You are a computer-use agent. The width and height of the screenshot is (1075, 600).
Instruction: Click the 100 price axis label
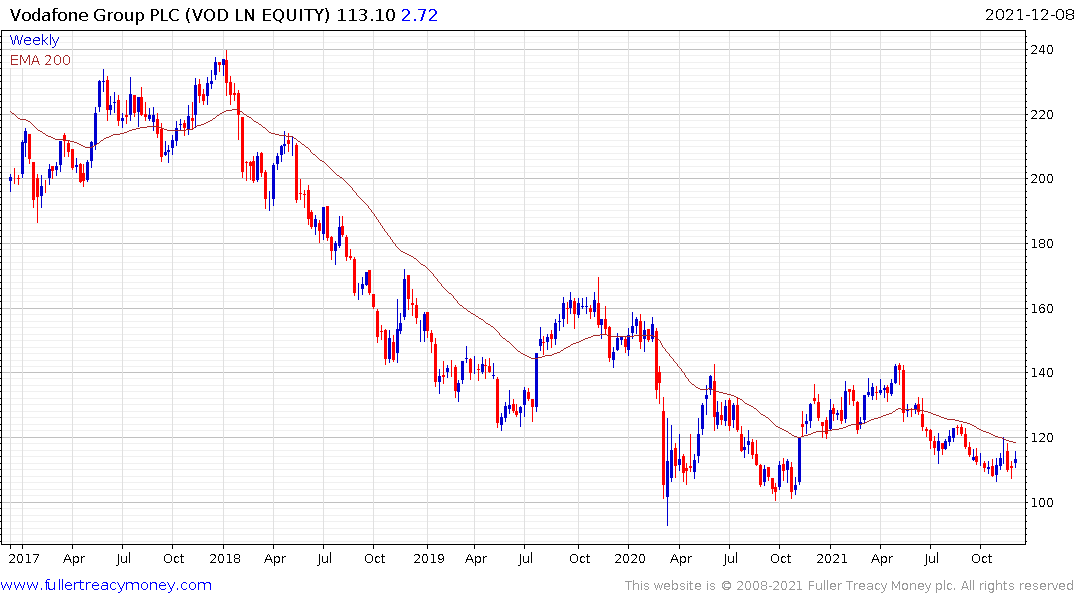[x=1042, y=503]
